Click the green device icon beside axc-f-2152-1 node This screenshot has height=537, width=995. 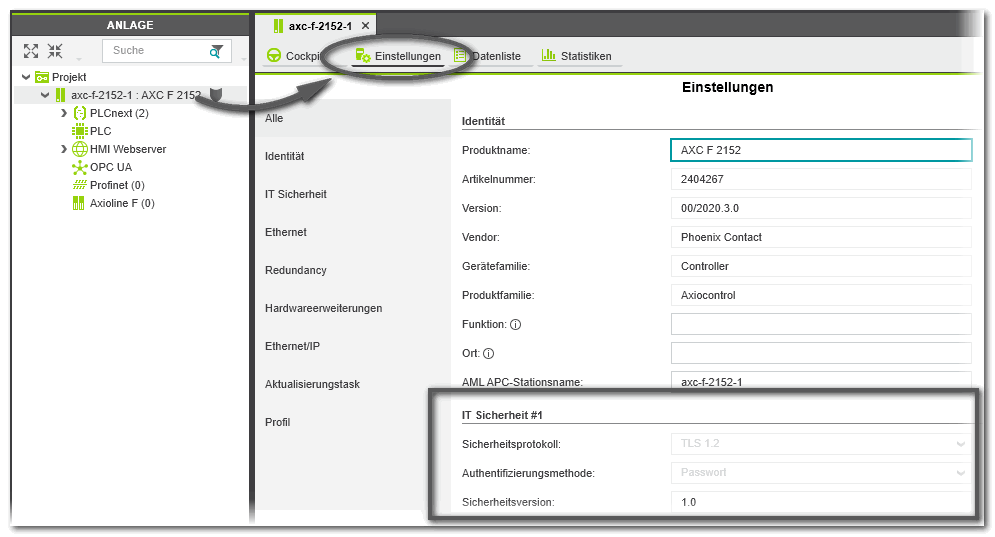(x=60, y=95)
